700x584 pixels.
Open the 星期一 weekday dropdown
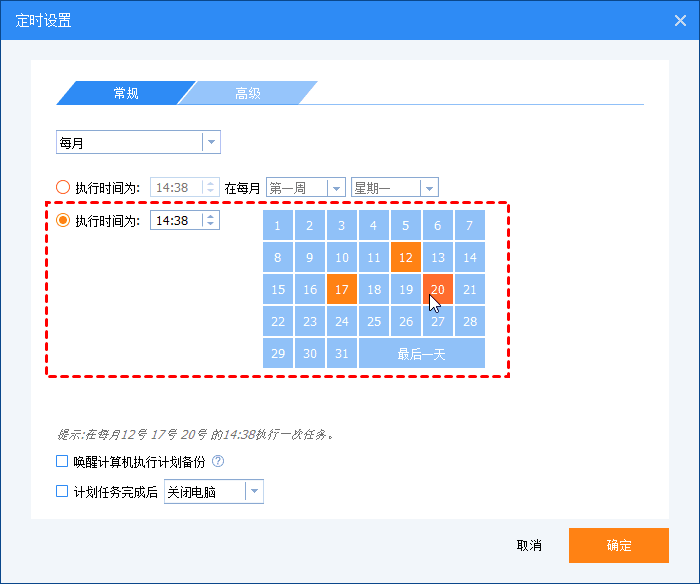pyautogui.click(x=428, y=187)
